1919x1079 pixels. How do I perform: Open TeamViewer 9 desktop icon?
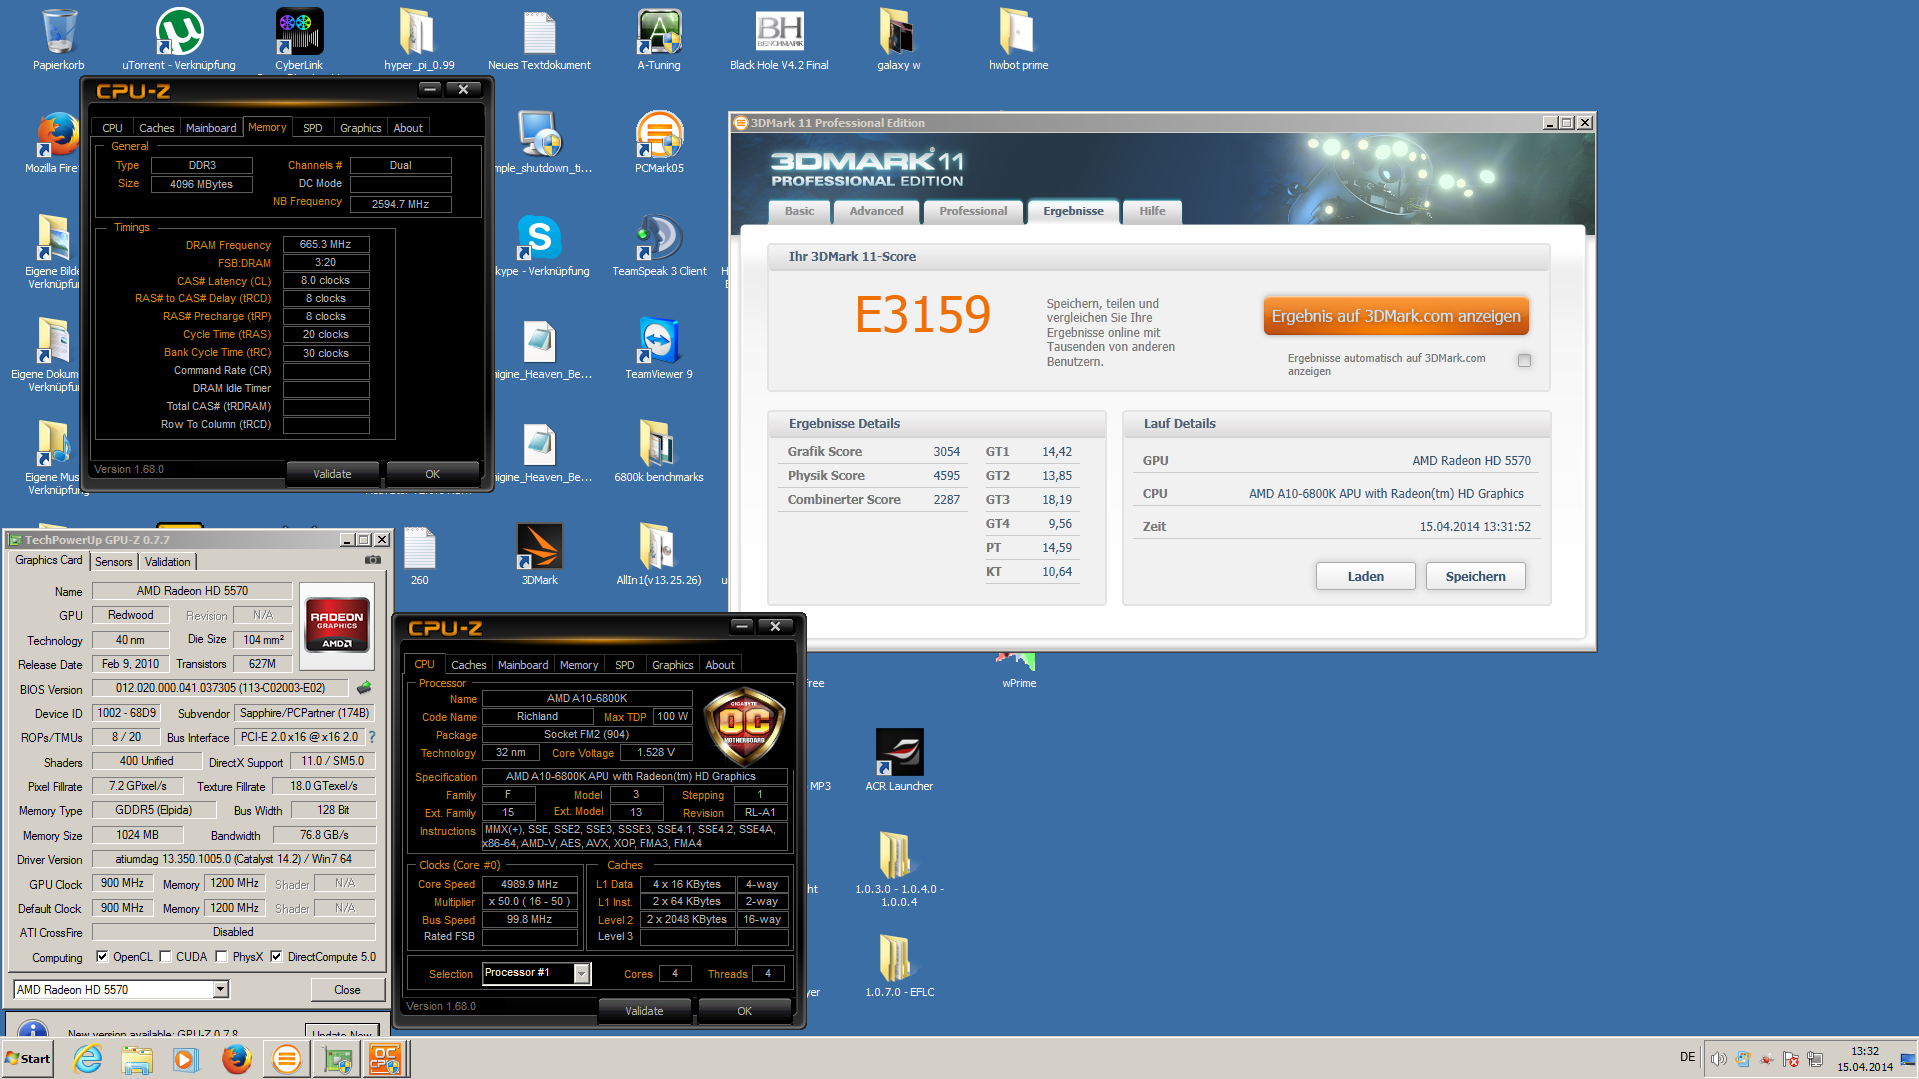tap(659, 348)
